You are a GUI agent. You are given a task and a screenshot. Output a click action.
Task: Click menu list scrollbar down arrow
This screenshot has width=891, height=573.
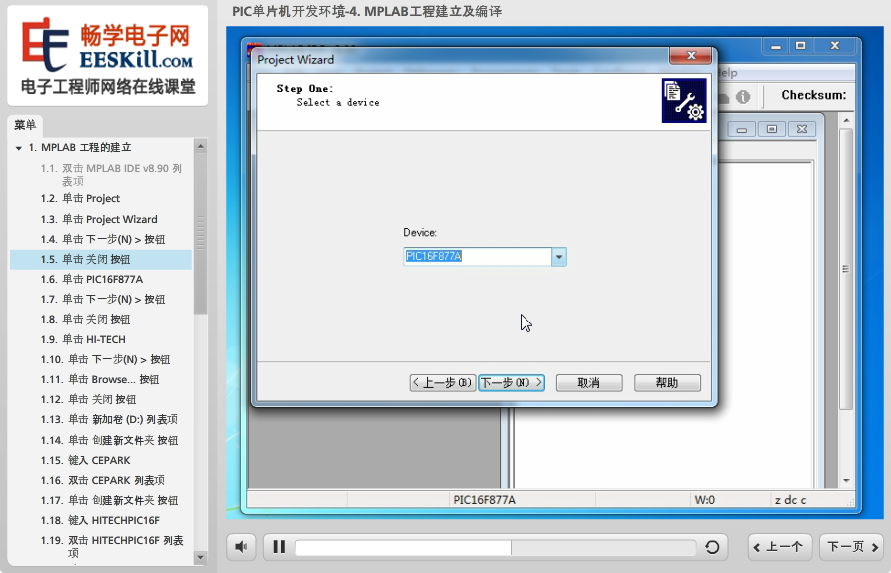(x=200, y=558)
